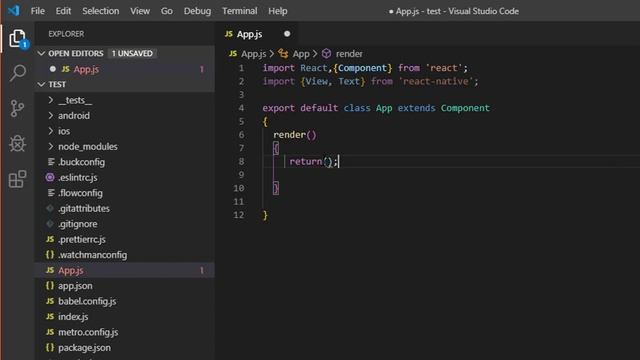The image size is (640, 360).
Task: Click the package.json braces icon
Action: 50,347
